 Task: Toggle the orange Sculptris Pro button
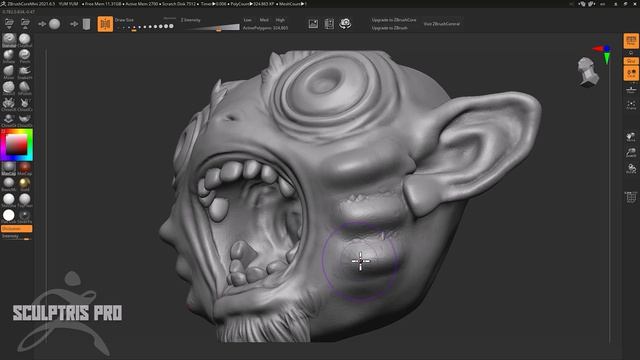coord(17,229)
